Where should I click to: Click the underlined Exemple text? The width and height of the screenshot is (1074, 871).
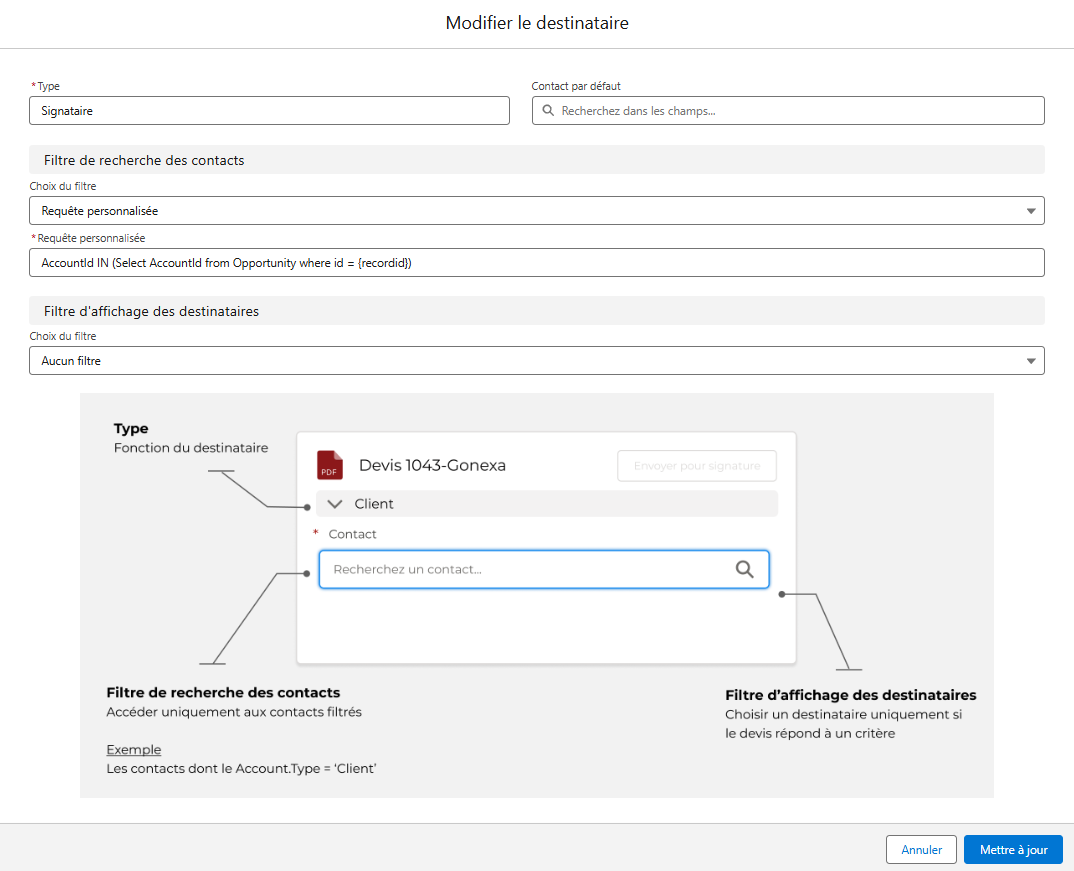[134, 750]
